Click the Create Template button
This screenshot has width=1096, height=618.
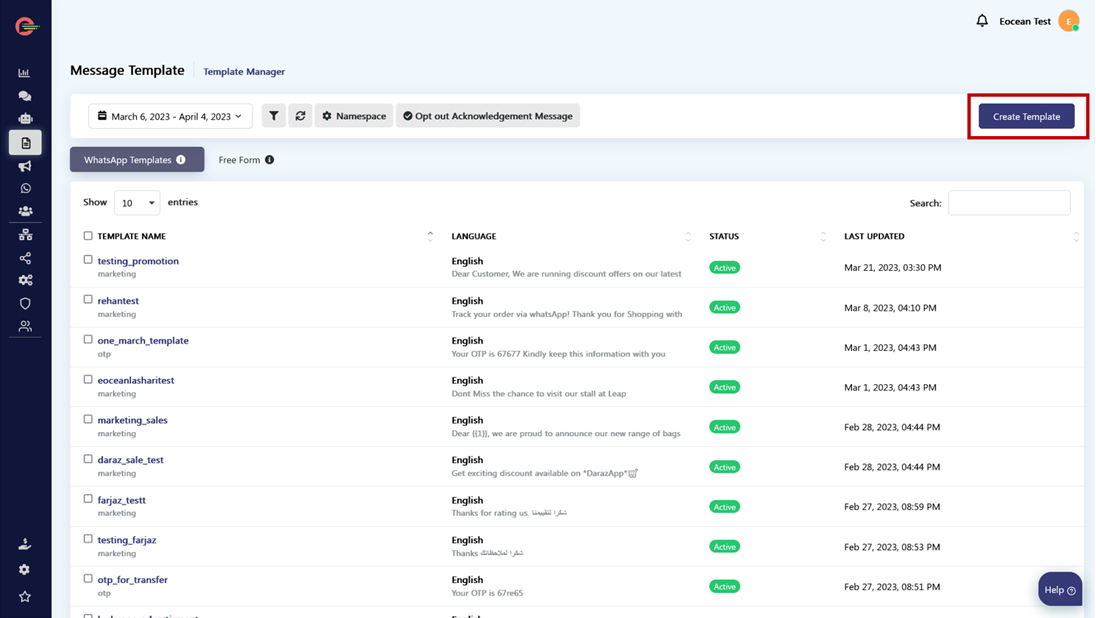[1026, 116]
